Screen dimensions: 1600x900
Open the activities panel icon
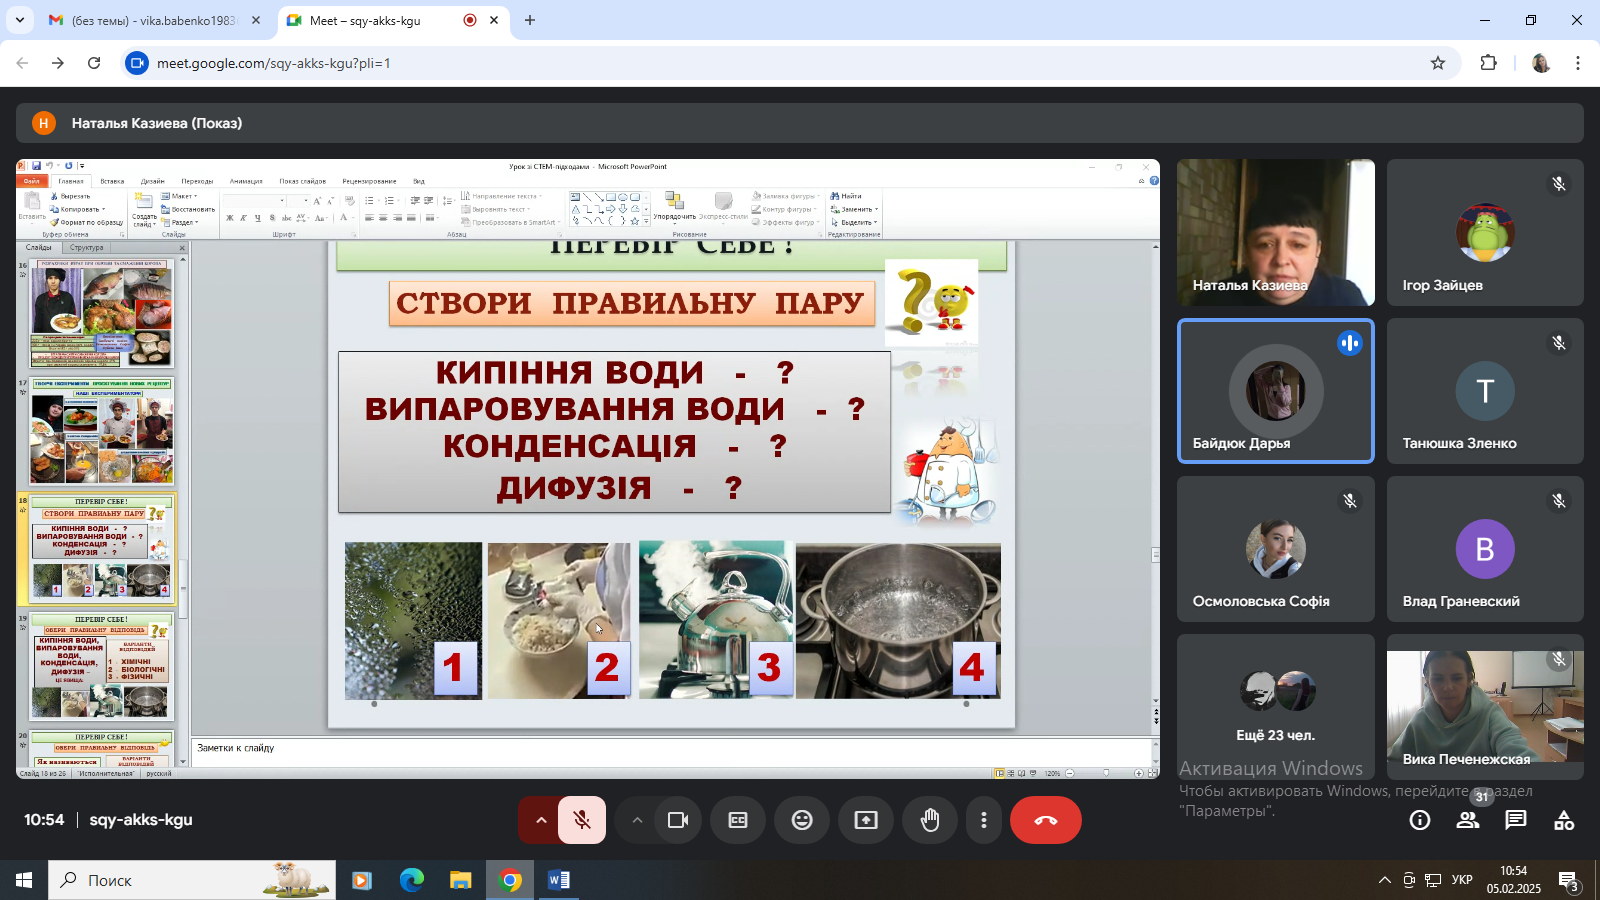point(1564,820)
